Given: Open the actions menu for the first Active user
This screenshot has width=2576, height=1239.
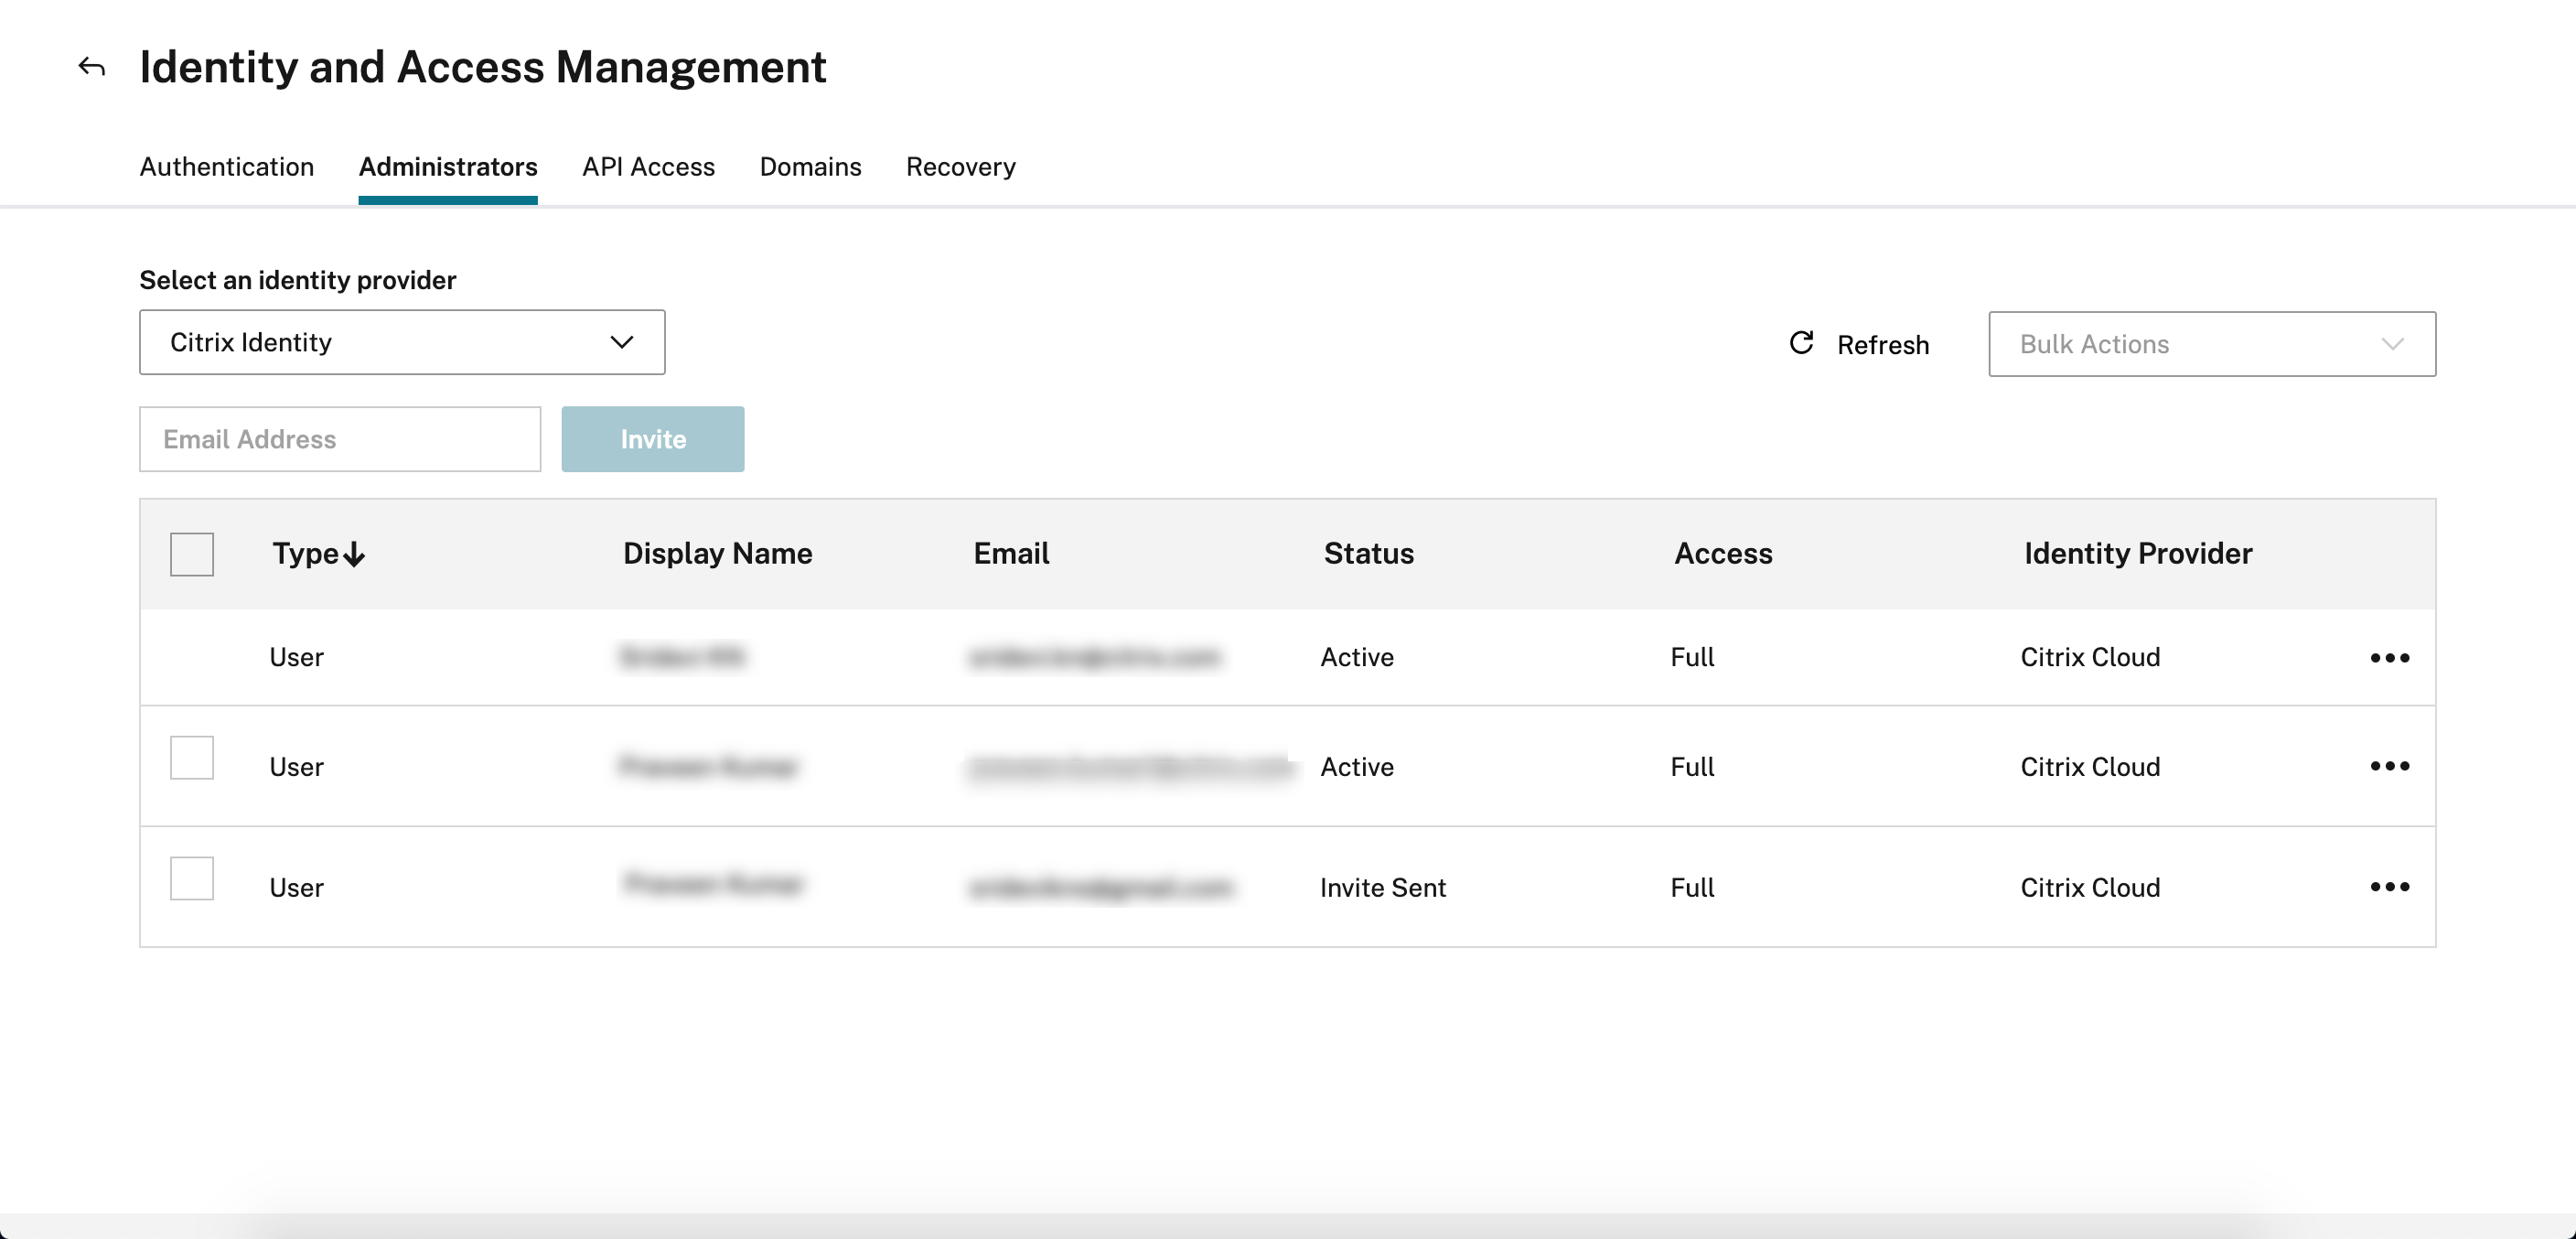Looking at the screenshot, I should [2389, 657].
